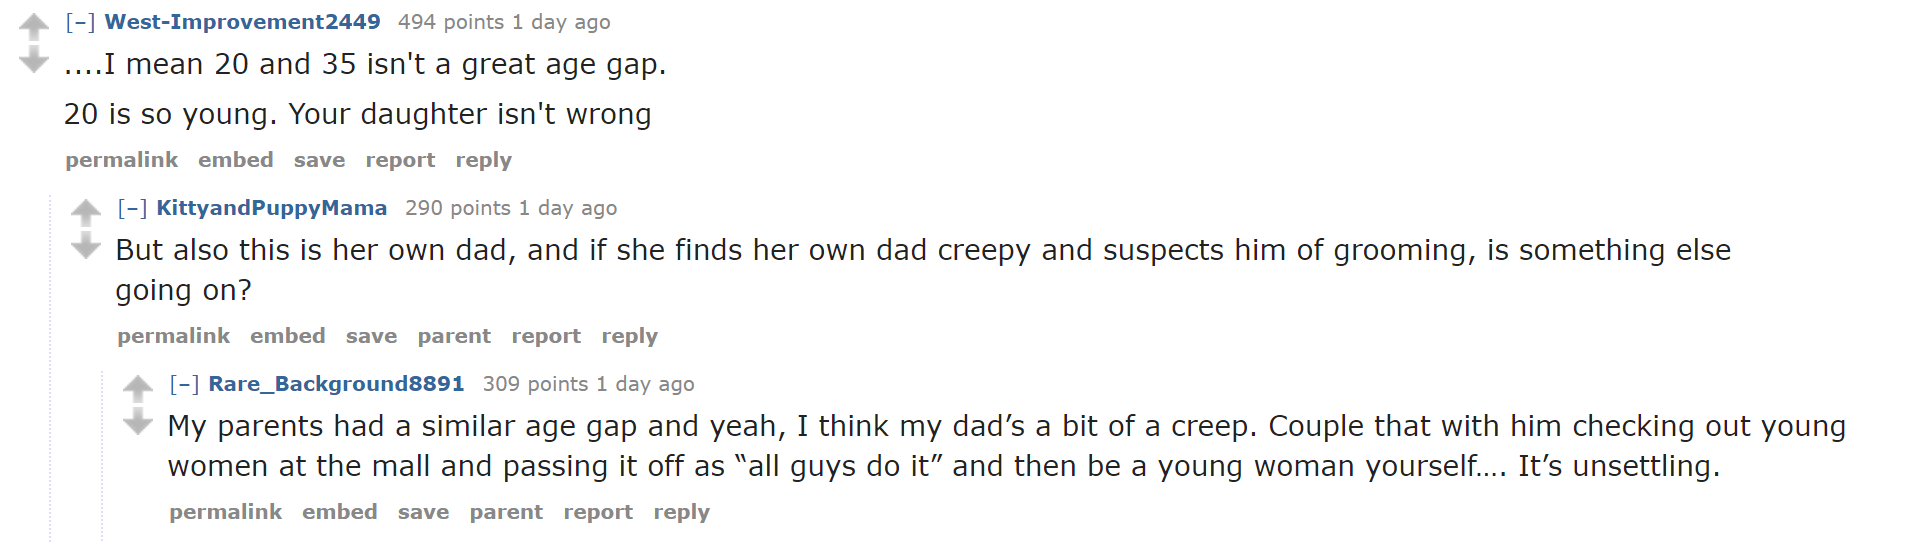Downvote KittyandPuppyMama's comment

(x=86, y=246)
